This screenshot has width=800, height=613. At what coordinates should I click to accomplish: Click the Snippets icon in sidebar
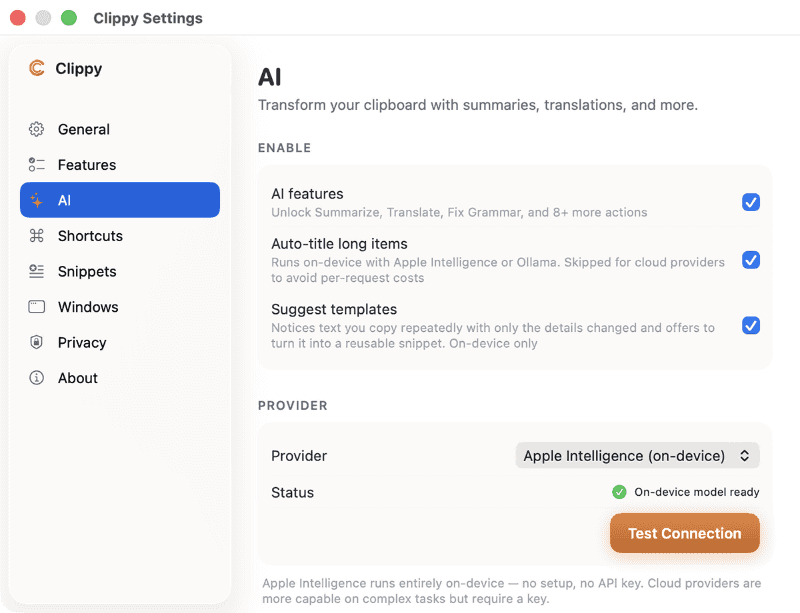coord(36,272)
